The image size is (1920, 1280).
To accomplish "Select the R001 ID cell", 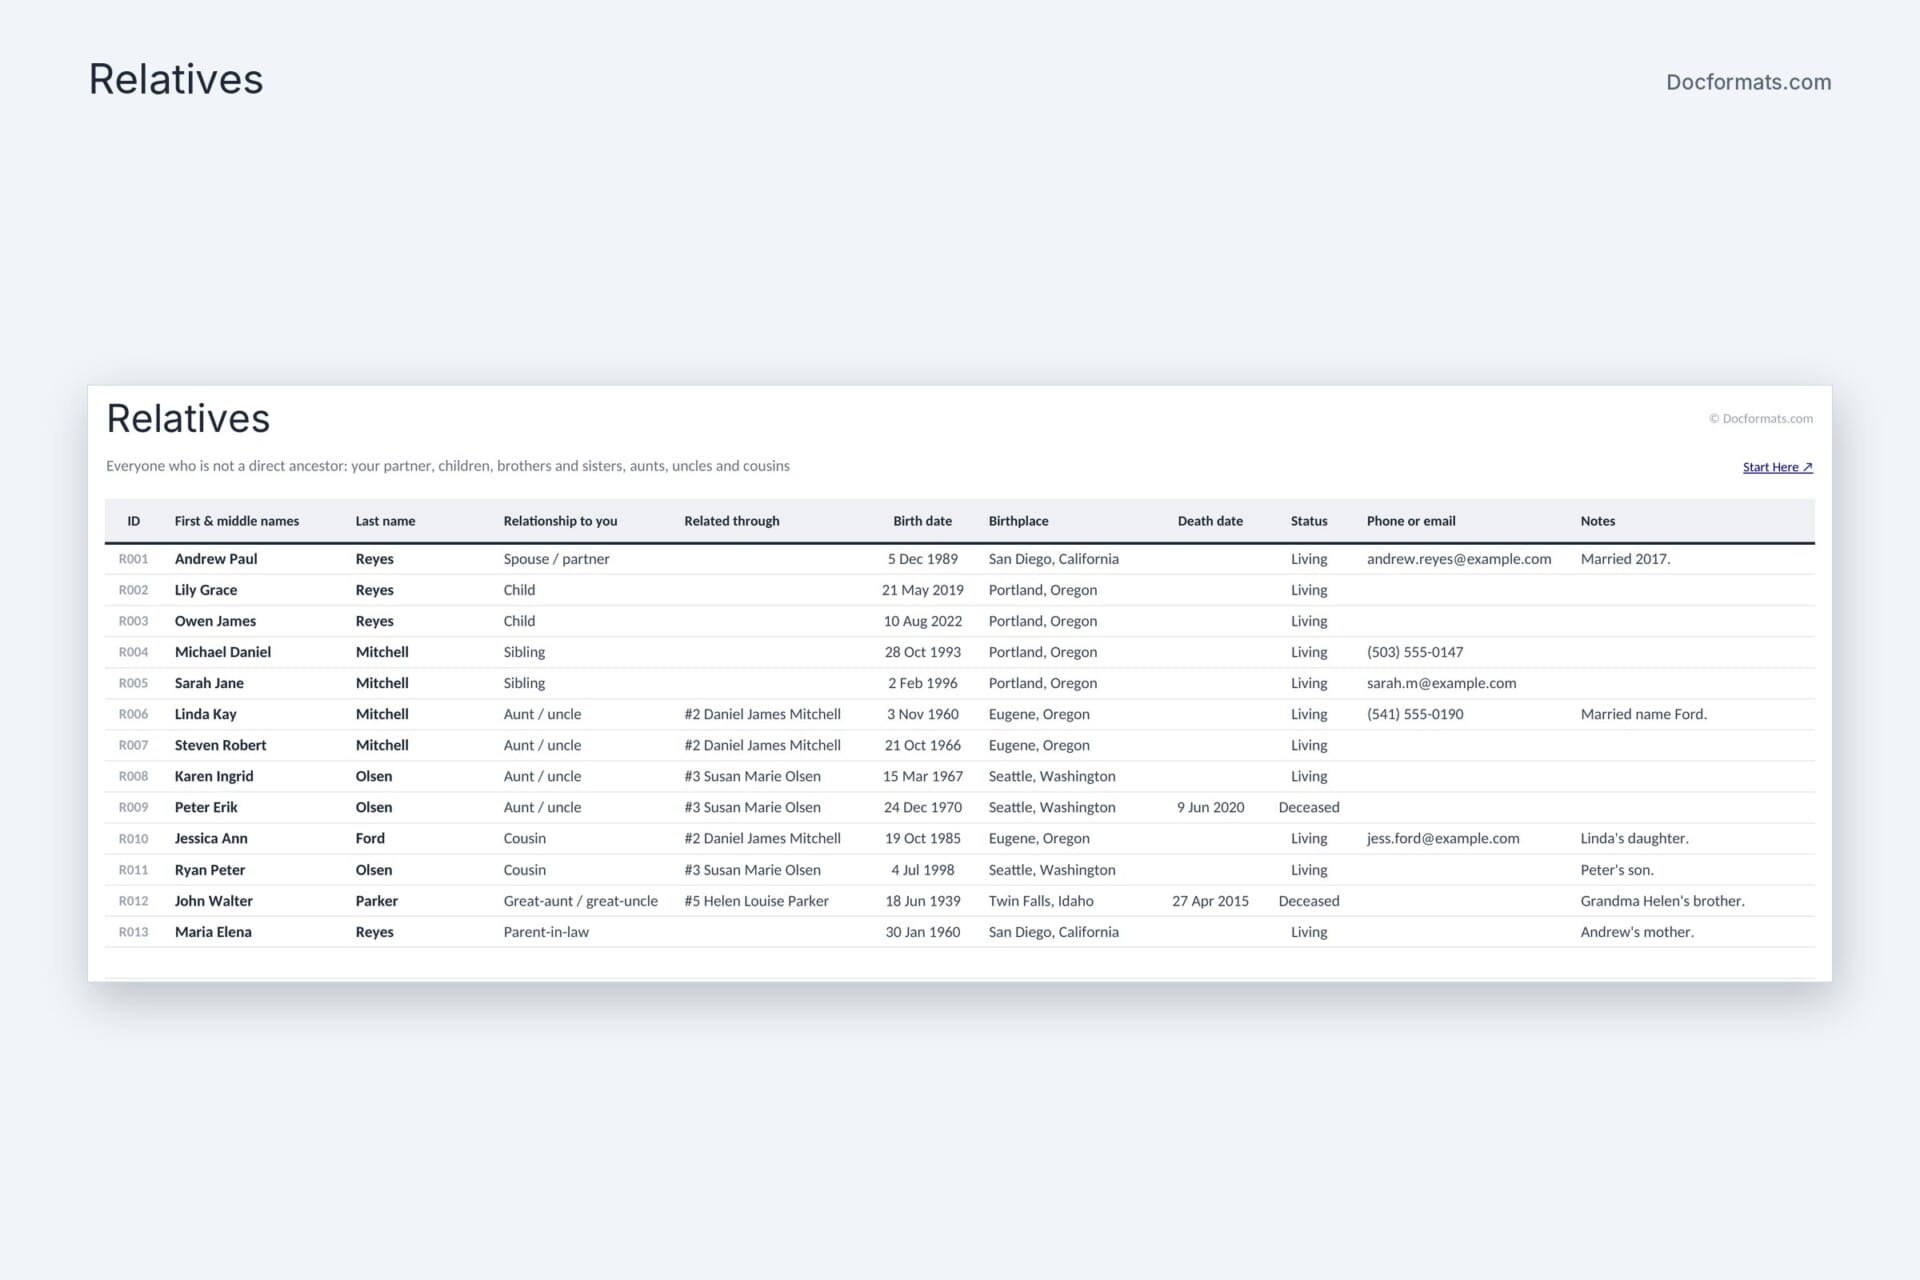I will tap(133, 559).
